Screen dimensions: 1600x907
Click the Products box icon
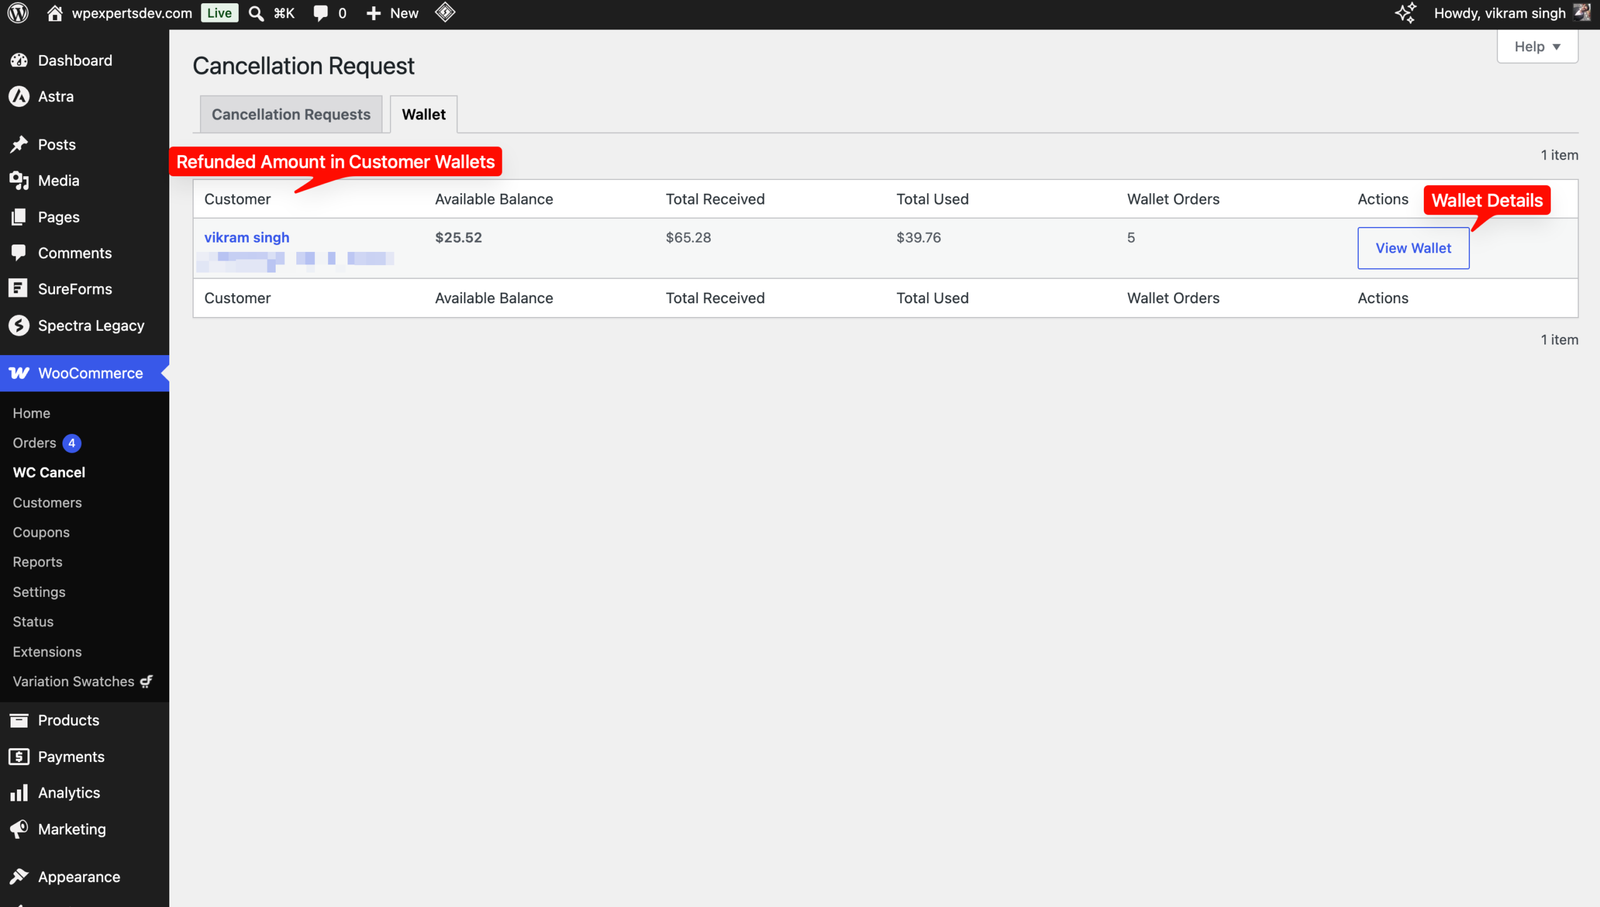19,720
